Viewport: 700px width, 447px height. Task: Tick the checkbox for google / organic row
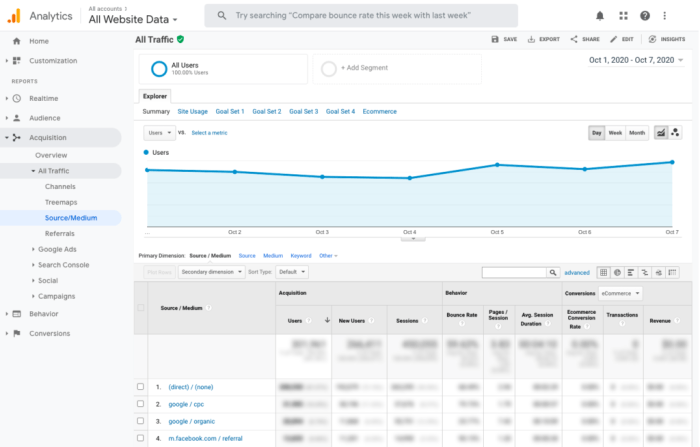[141, 421]
